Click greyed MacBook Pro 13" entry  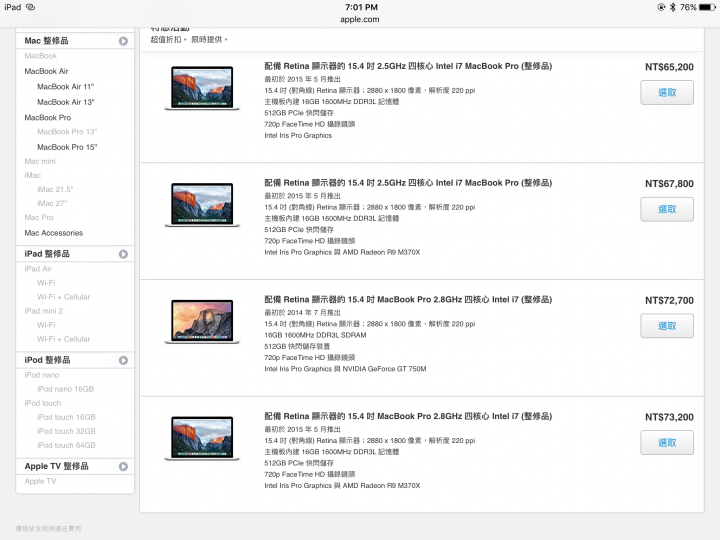pos(67,132)
